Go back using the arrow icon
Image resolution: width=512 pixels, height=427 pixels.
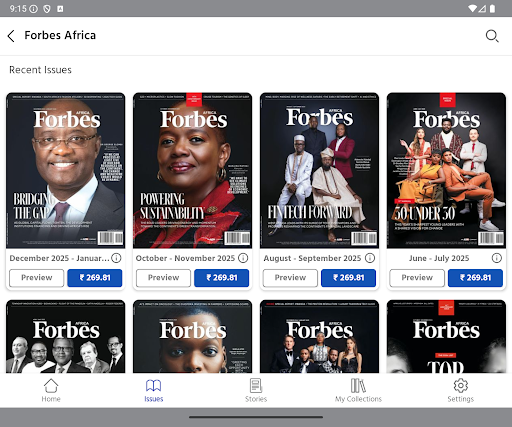[x=11, y=36]
